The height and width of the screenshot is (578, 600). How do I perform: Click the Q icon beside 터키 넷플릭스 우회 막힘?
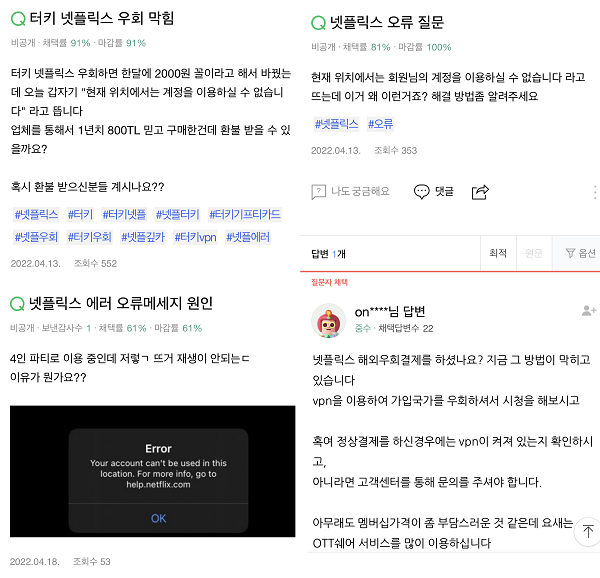[18, 18]
